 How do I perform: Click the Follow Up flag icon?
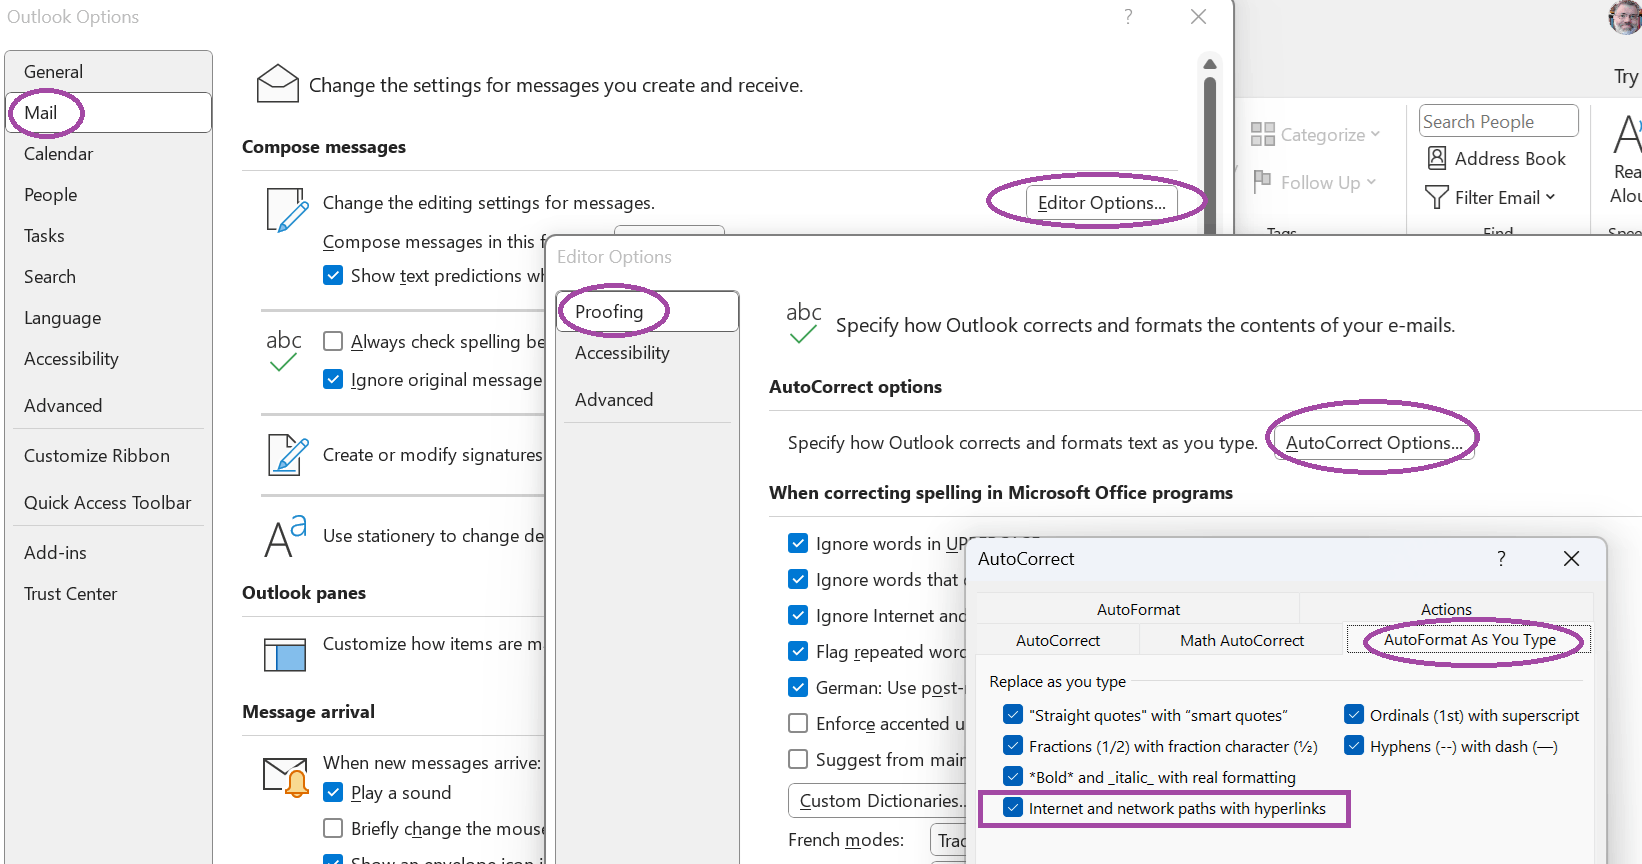click(1262, 180)
